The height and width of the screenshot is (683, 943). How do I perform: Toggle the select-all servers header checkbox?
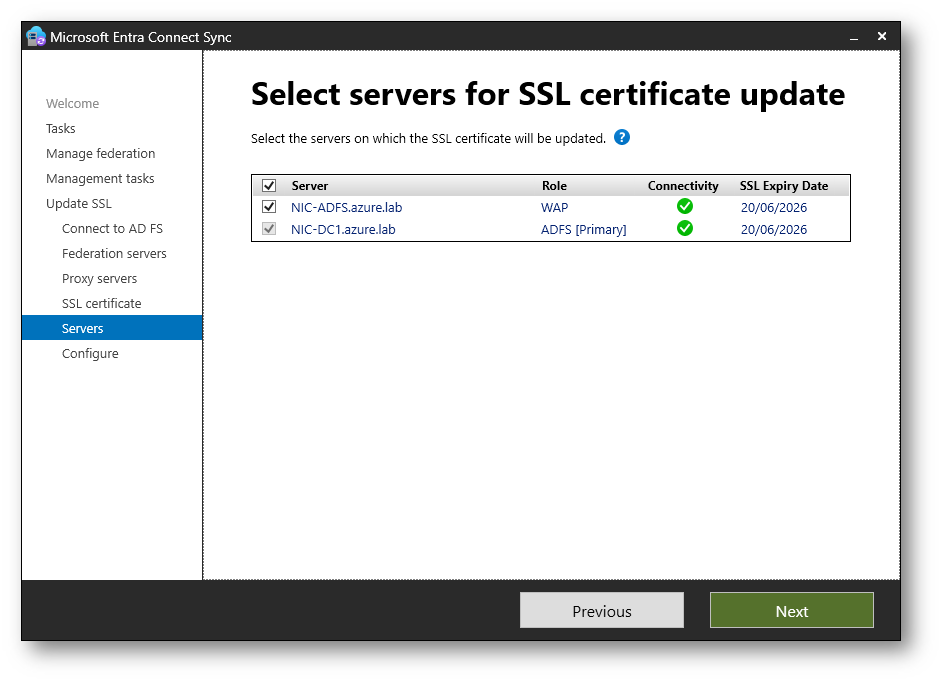click(x=269, y=186)
